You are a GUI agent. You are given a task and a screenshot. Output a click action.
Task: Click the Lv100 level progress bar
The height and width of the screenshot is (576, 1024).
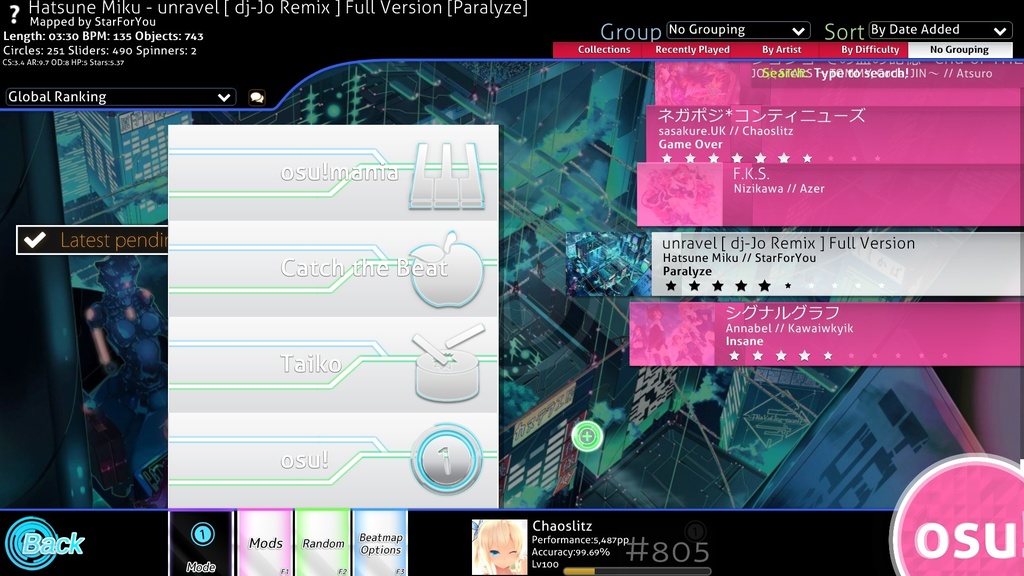637,571
